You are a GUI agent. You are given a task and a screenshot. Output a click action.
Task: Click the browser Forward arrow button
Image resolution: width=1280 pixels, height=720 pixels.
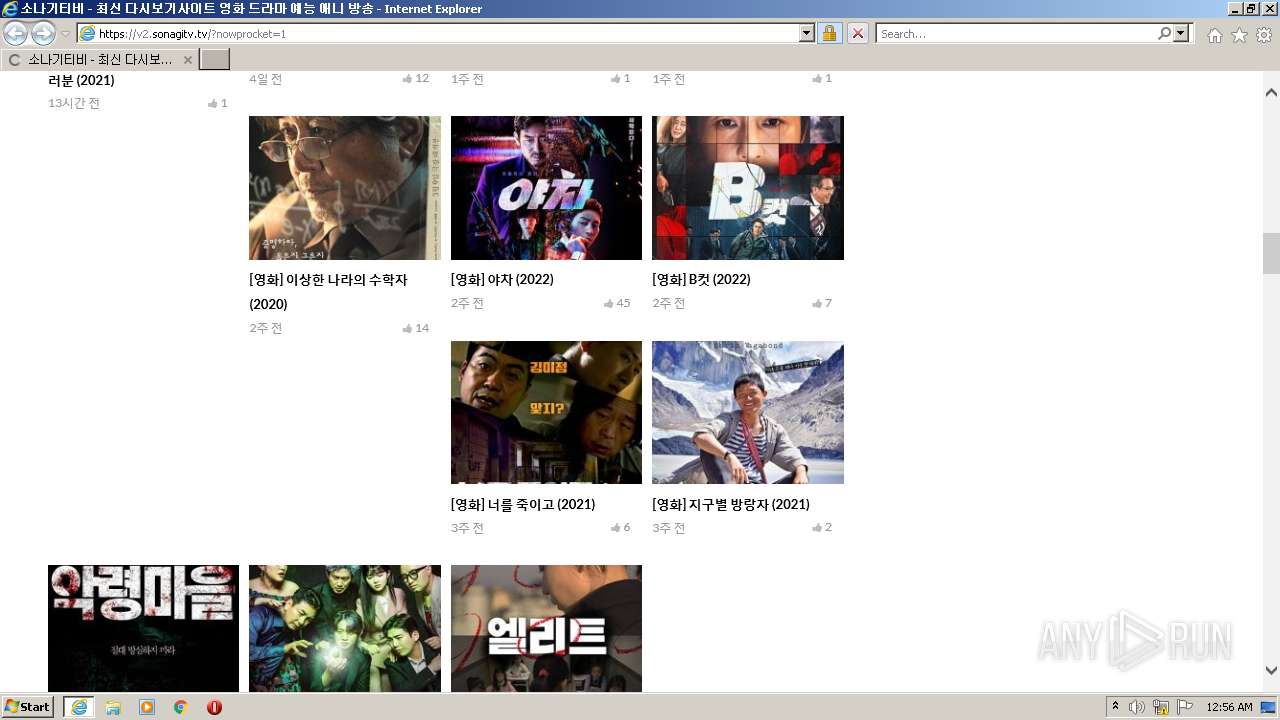click(43, 33)
